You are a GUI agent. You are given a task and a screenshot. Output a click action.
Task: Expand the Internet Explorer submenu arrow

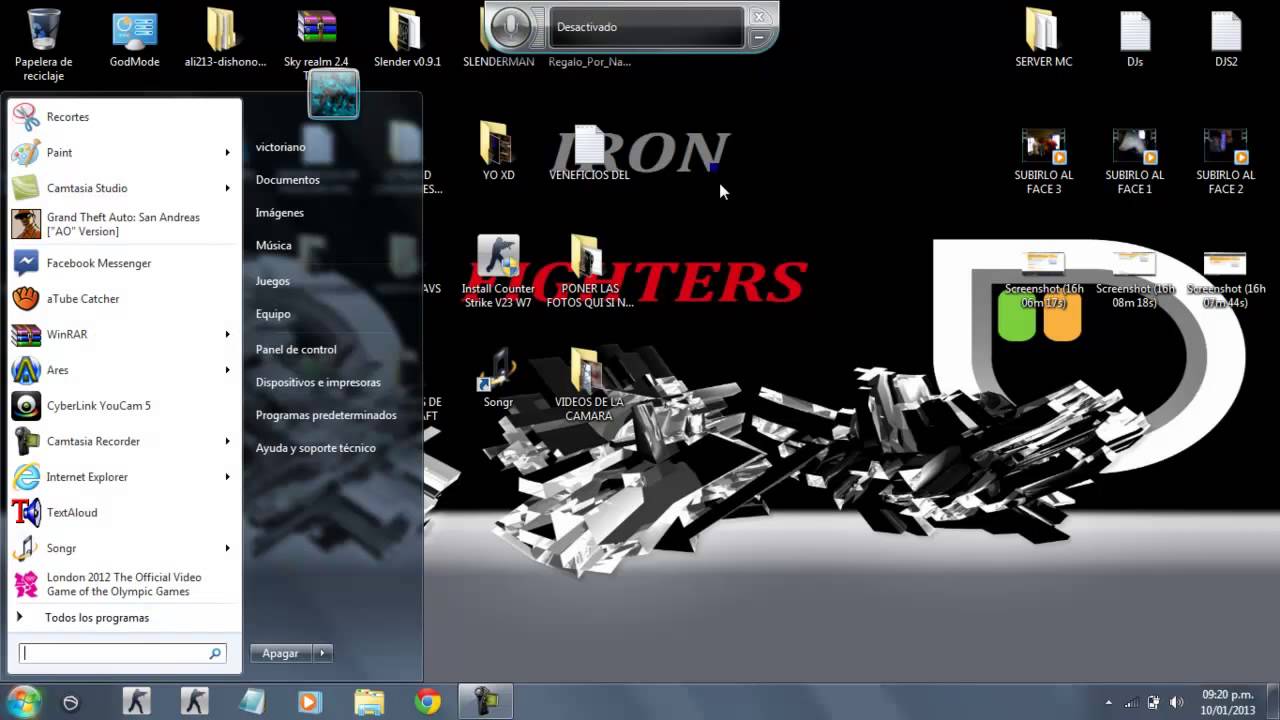coord(227,477)
